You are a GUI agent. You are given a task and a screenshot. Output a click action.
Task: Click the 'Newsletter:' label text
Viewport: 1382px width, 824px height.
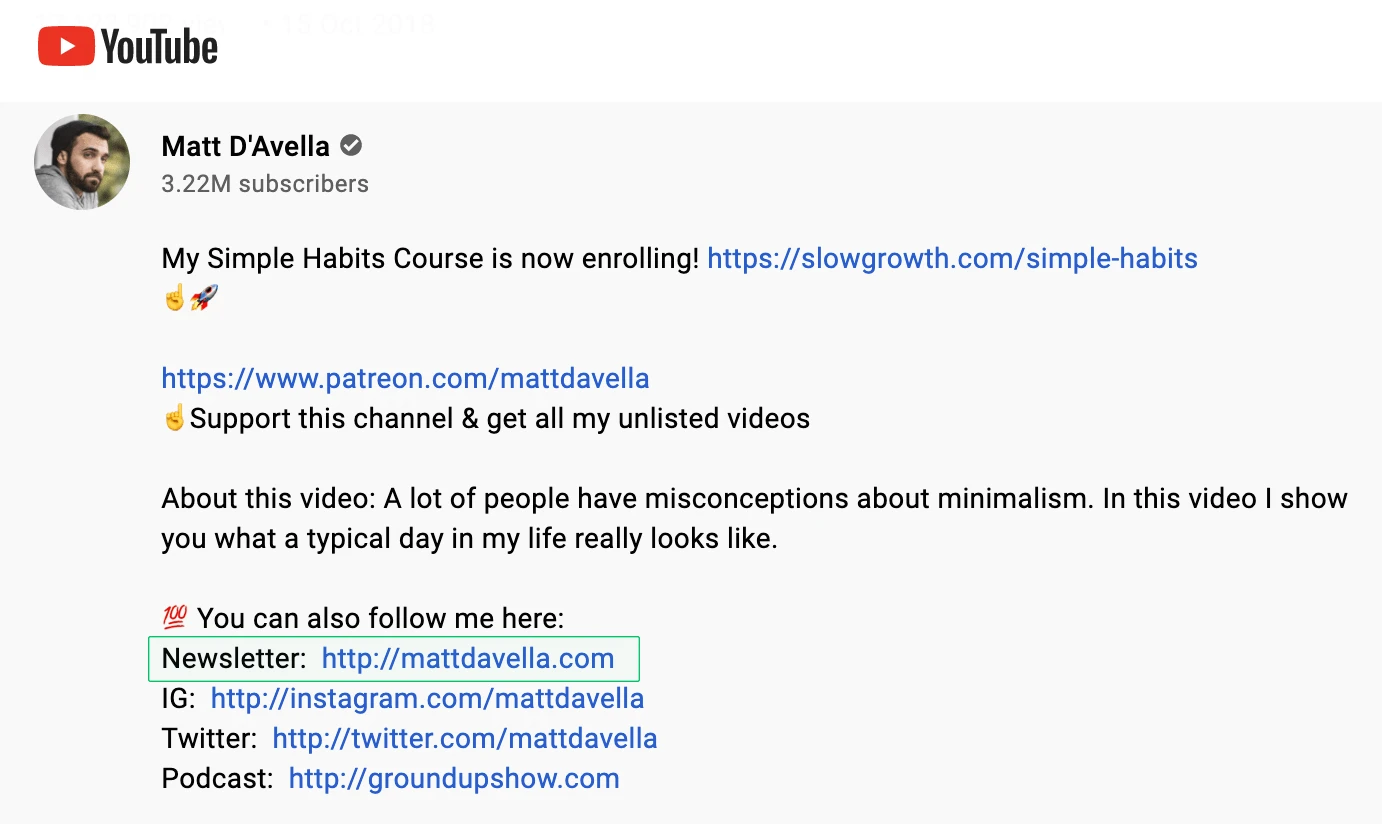[x=234, y=658]
